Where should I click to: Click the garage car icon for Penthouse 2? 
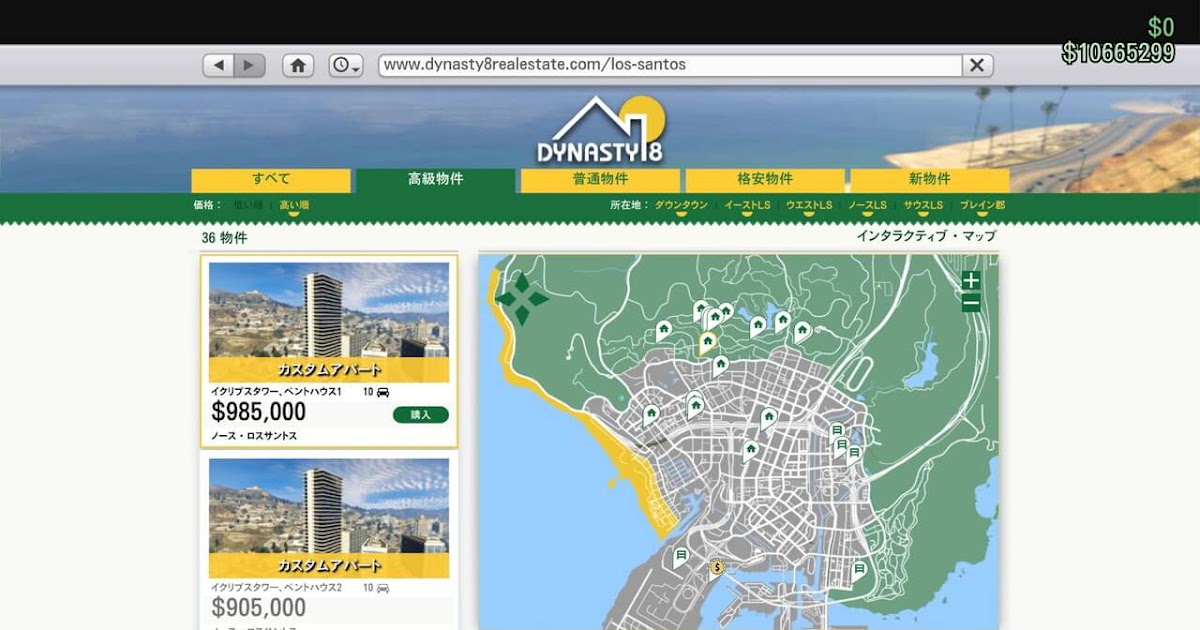[383, 588]
